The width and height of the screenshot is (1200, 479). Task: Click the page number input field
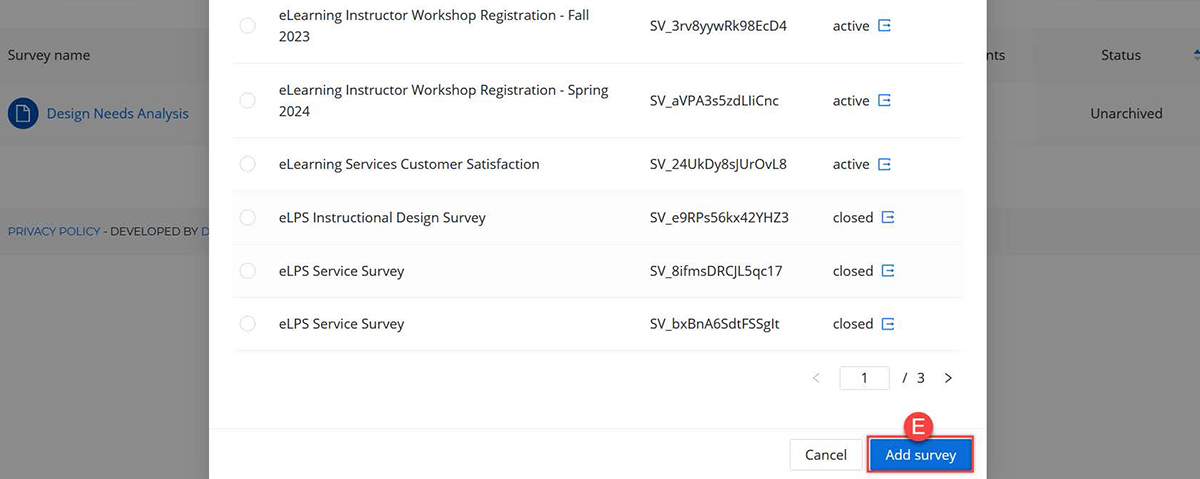(x=864, y=378)
